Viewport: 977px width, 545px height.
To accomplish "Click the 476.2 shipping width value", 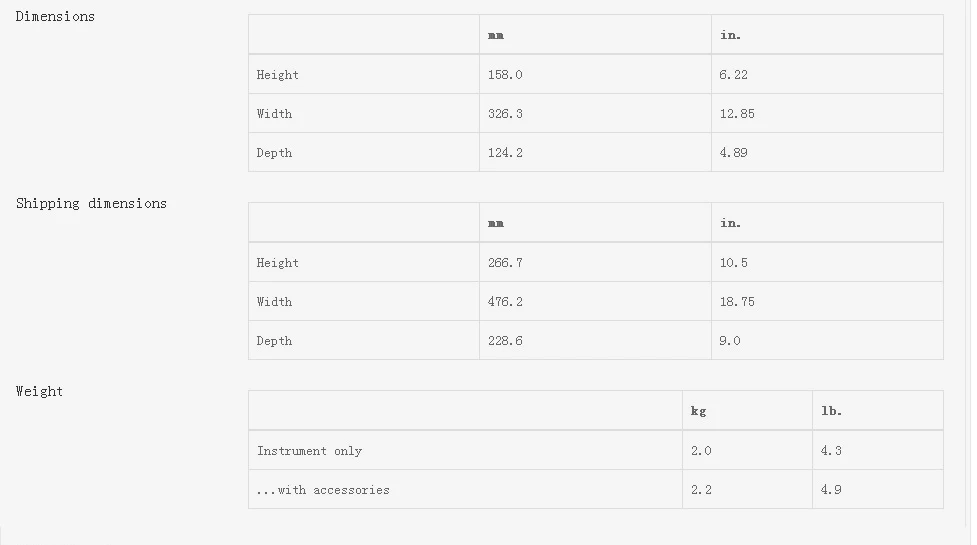I will click(505, 302).
